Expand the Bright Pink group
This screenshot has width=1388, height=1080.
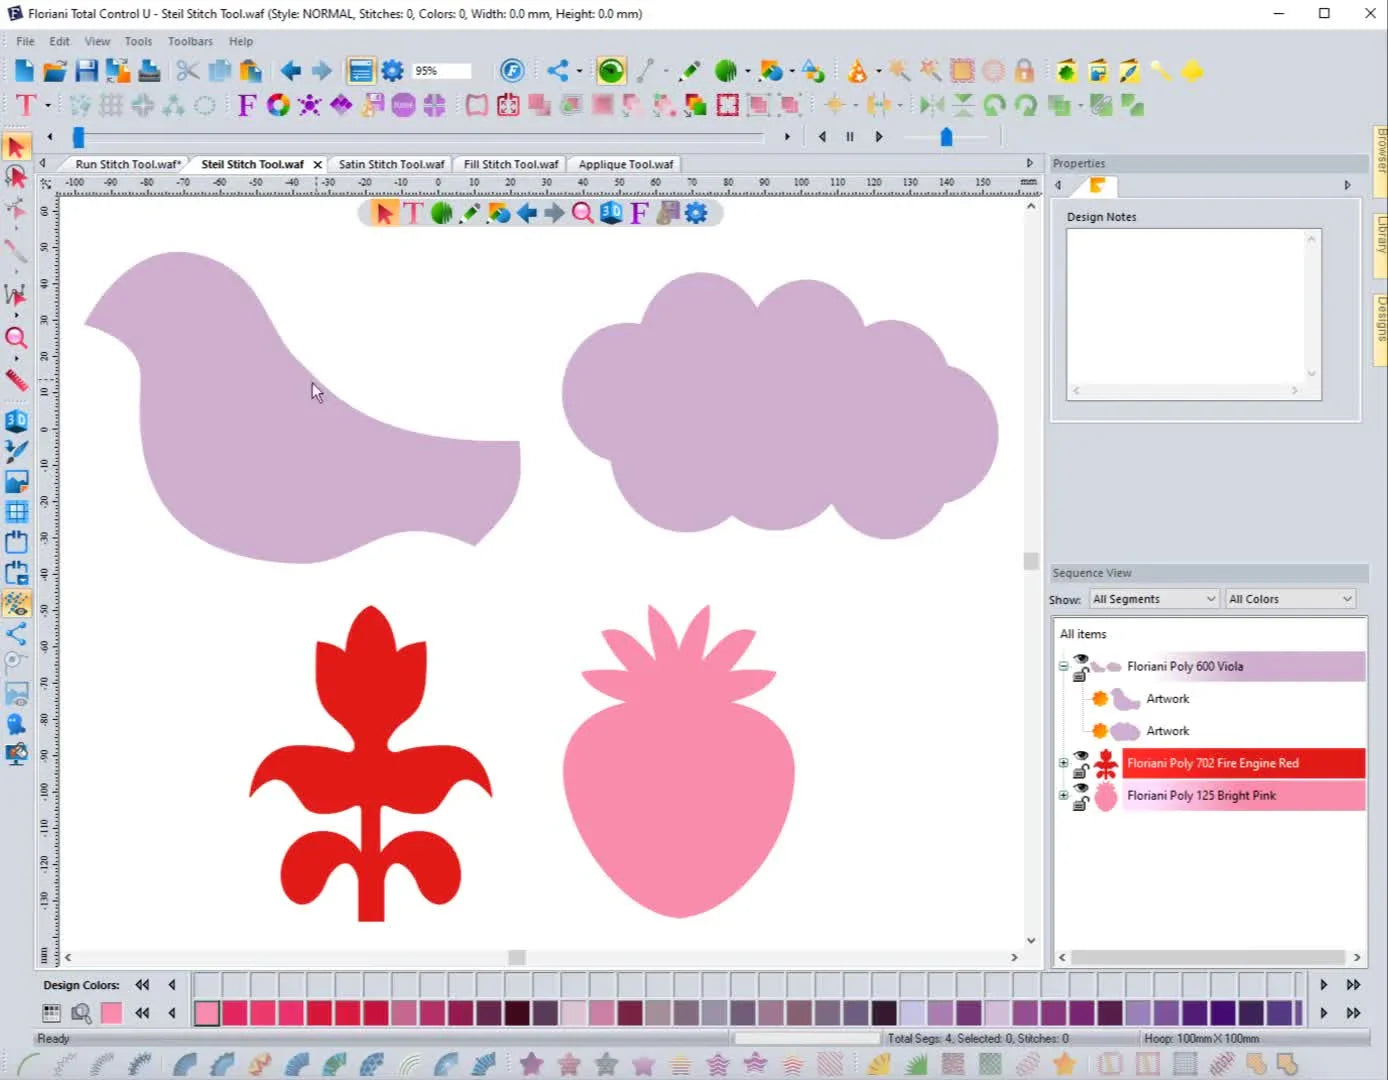[1064, 795]
